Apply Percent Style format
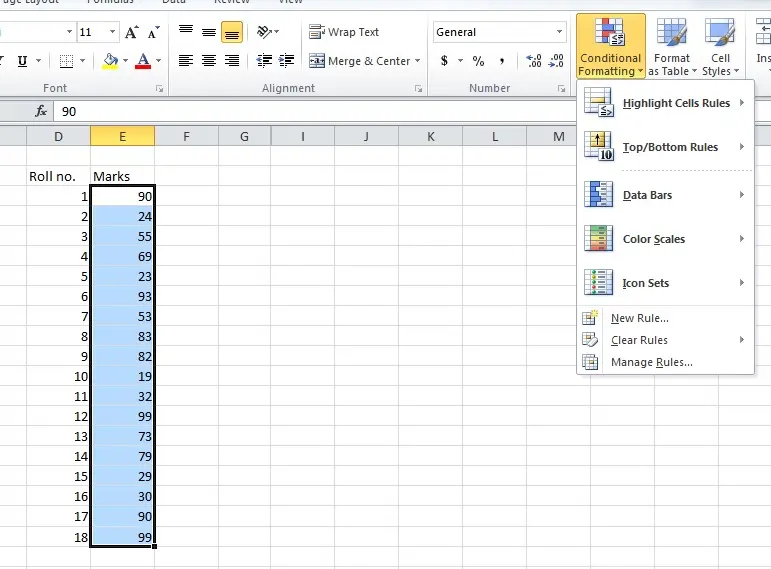The image size is (771, 569). (478, 61)
